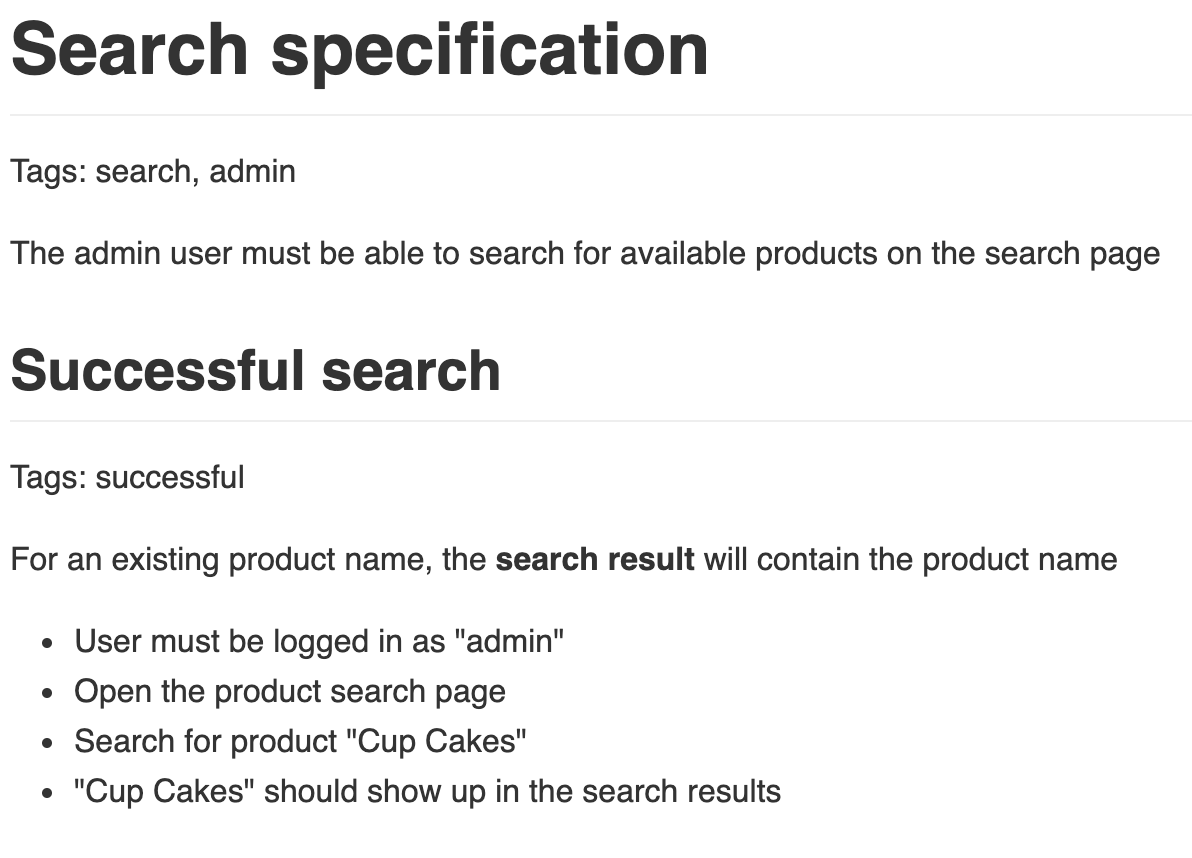Select the "Open the product search page" step

[290, 691]
